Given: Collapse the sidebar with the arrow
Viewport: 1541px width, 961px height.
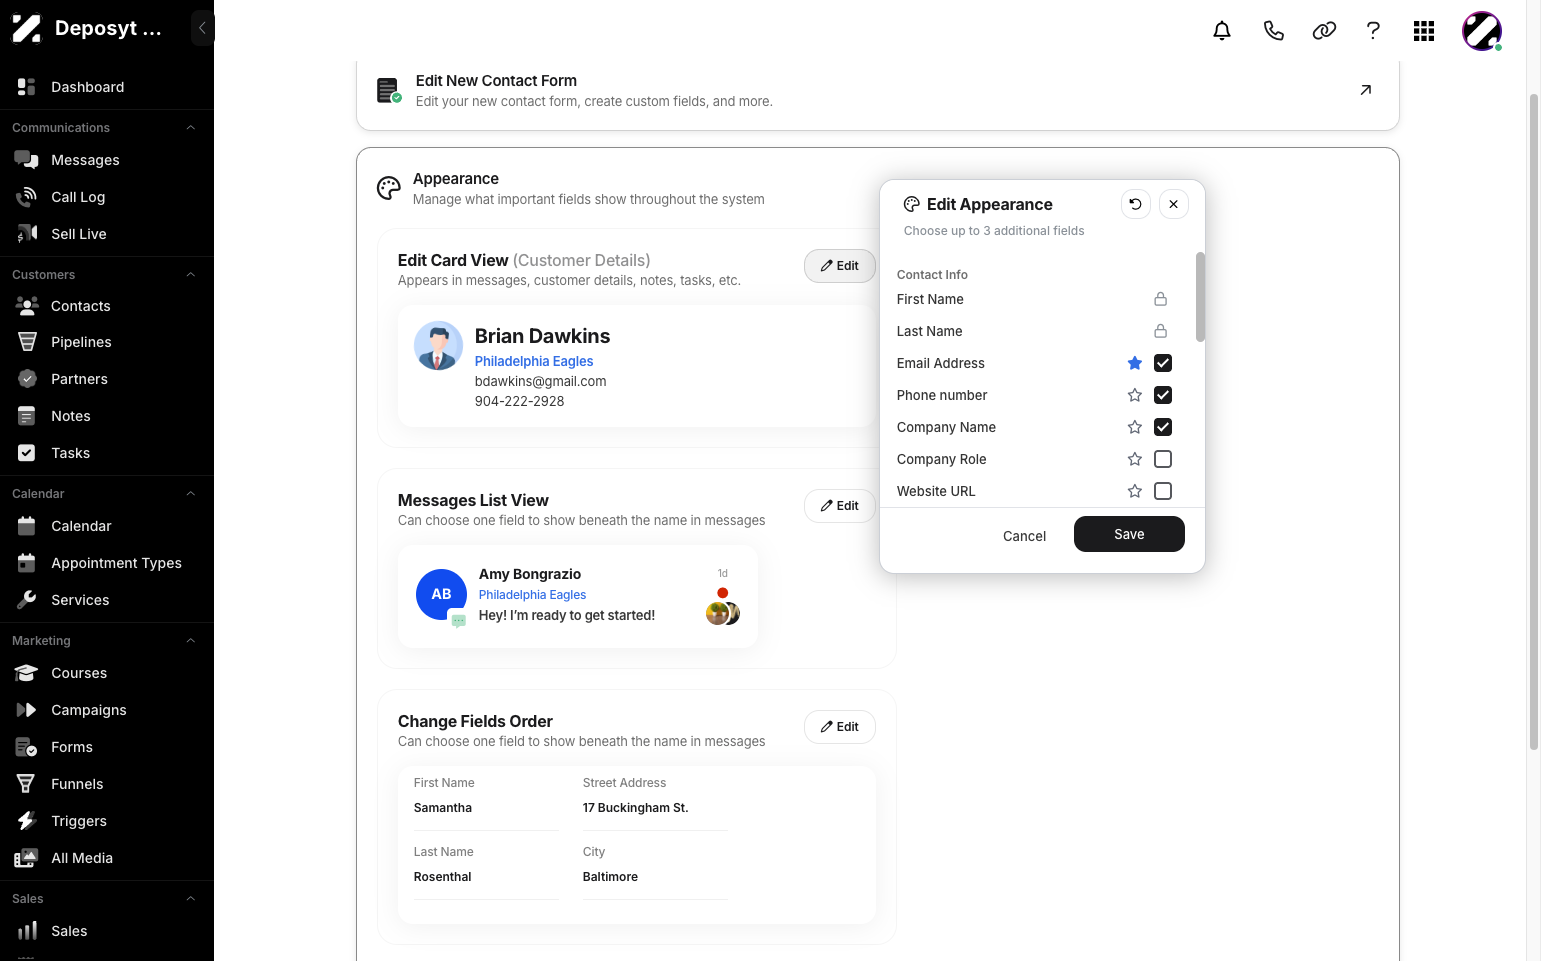Looking at the screenshot, I should (202, 28).
